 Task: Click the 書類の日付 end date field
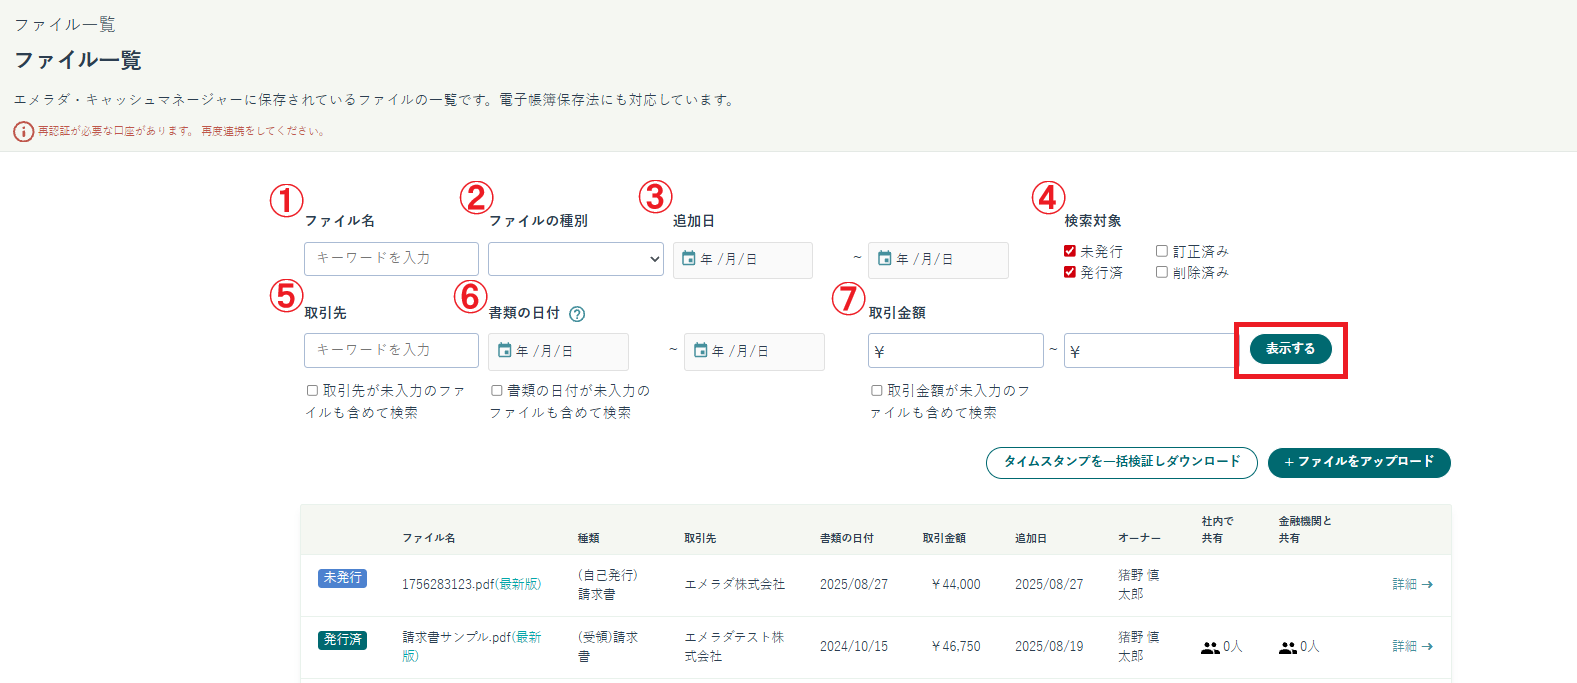[754, 352]
